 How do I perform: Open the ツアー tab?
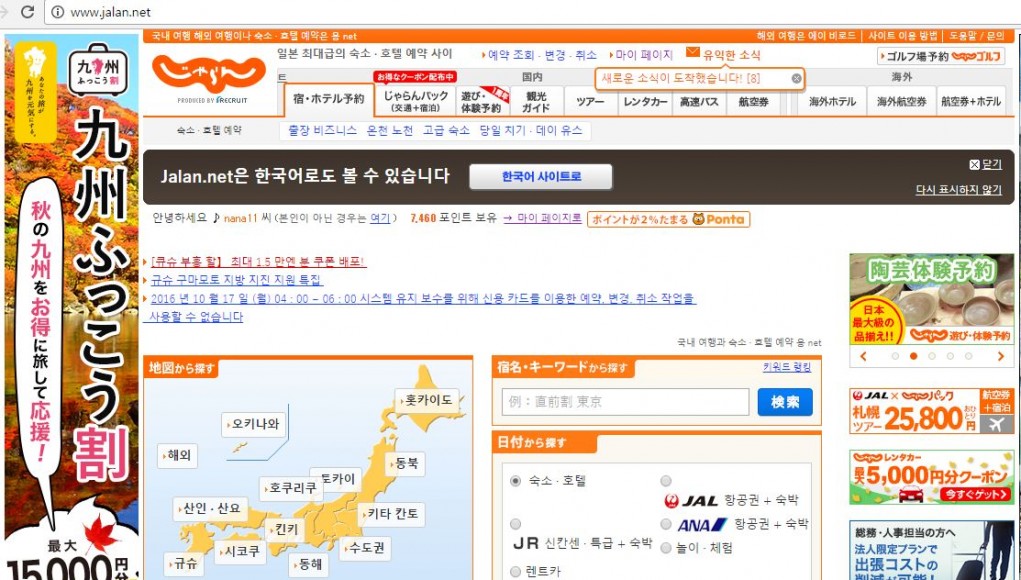[x=590, y=102]
